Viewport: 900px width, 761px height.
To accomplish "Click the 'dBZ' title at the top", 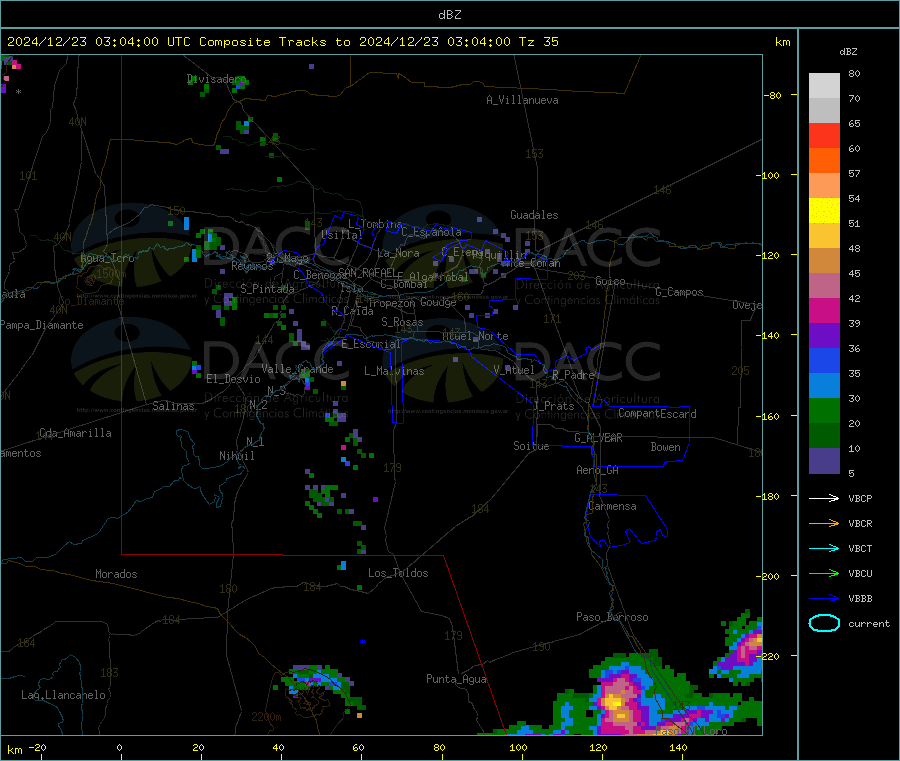I will tap(449, 15).
